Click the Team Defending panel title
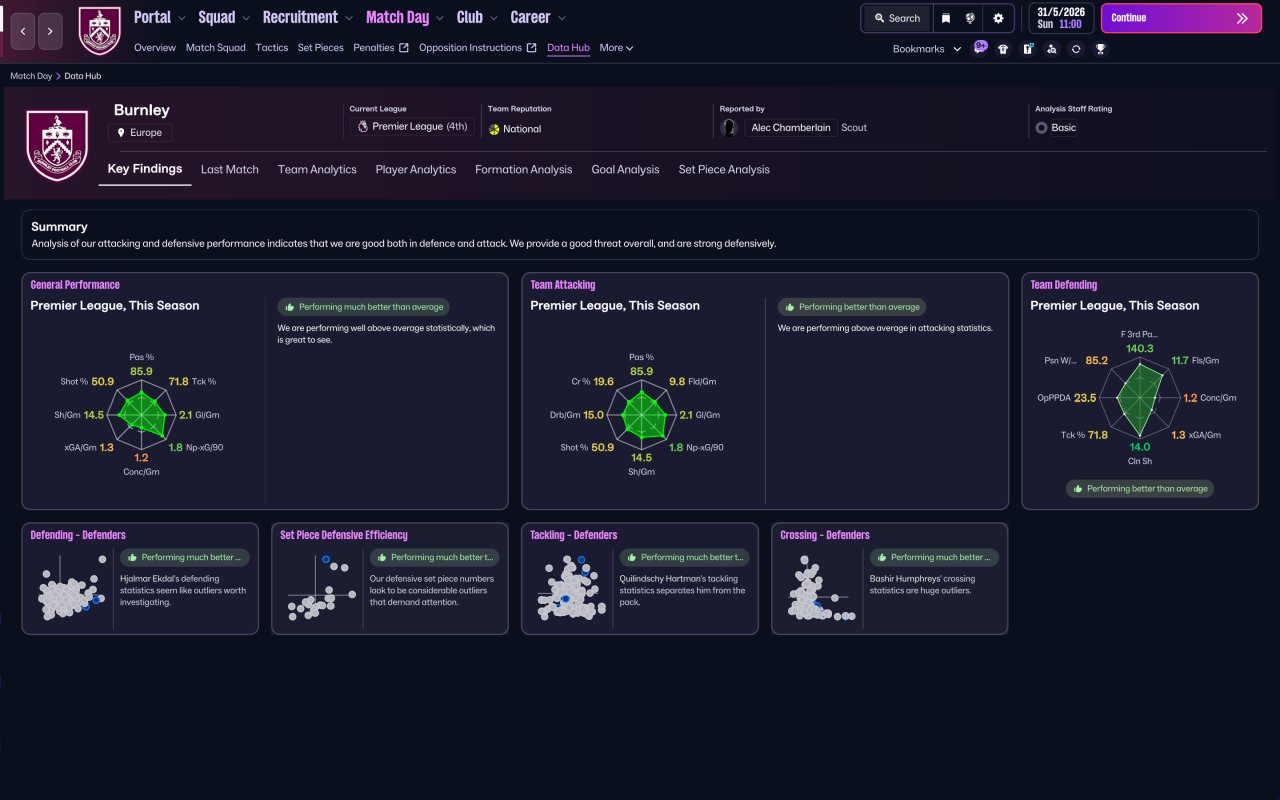 click(x=1064, y=285)
